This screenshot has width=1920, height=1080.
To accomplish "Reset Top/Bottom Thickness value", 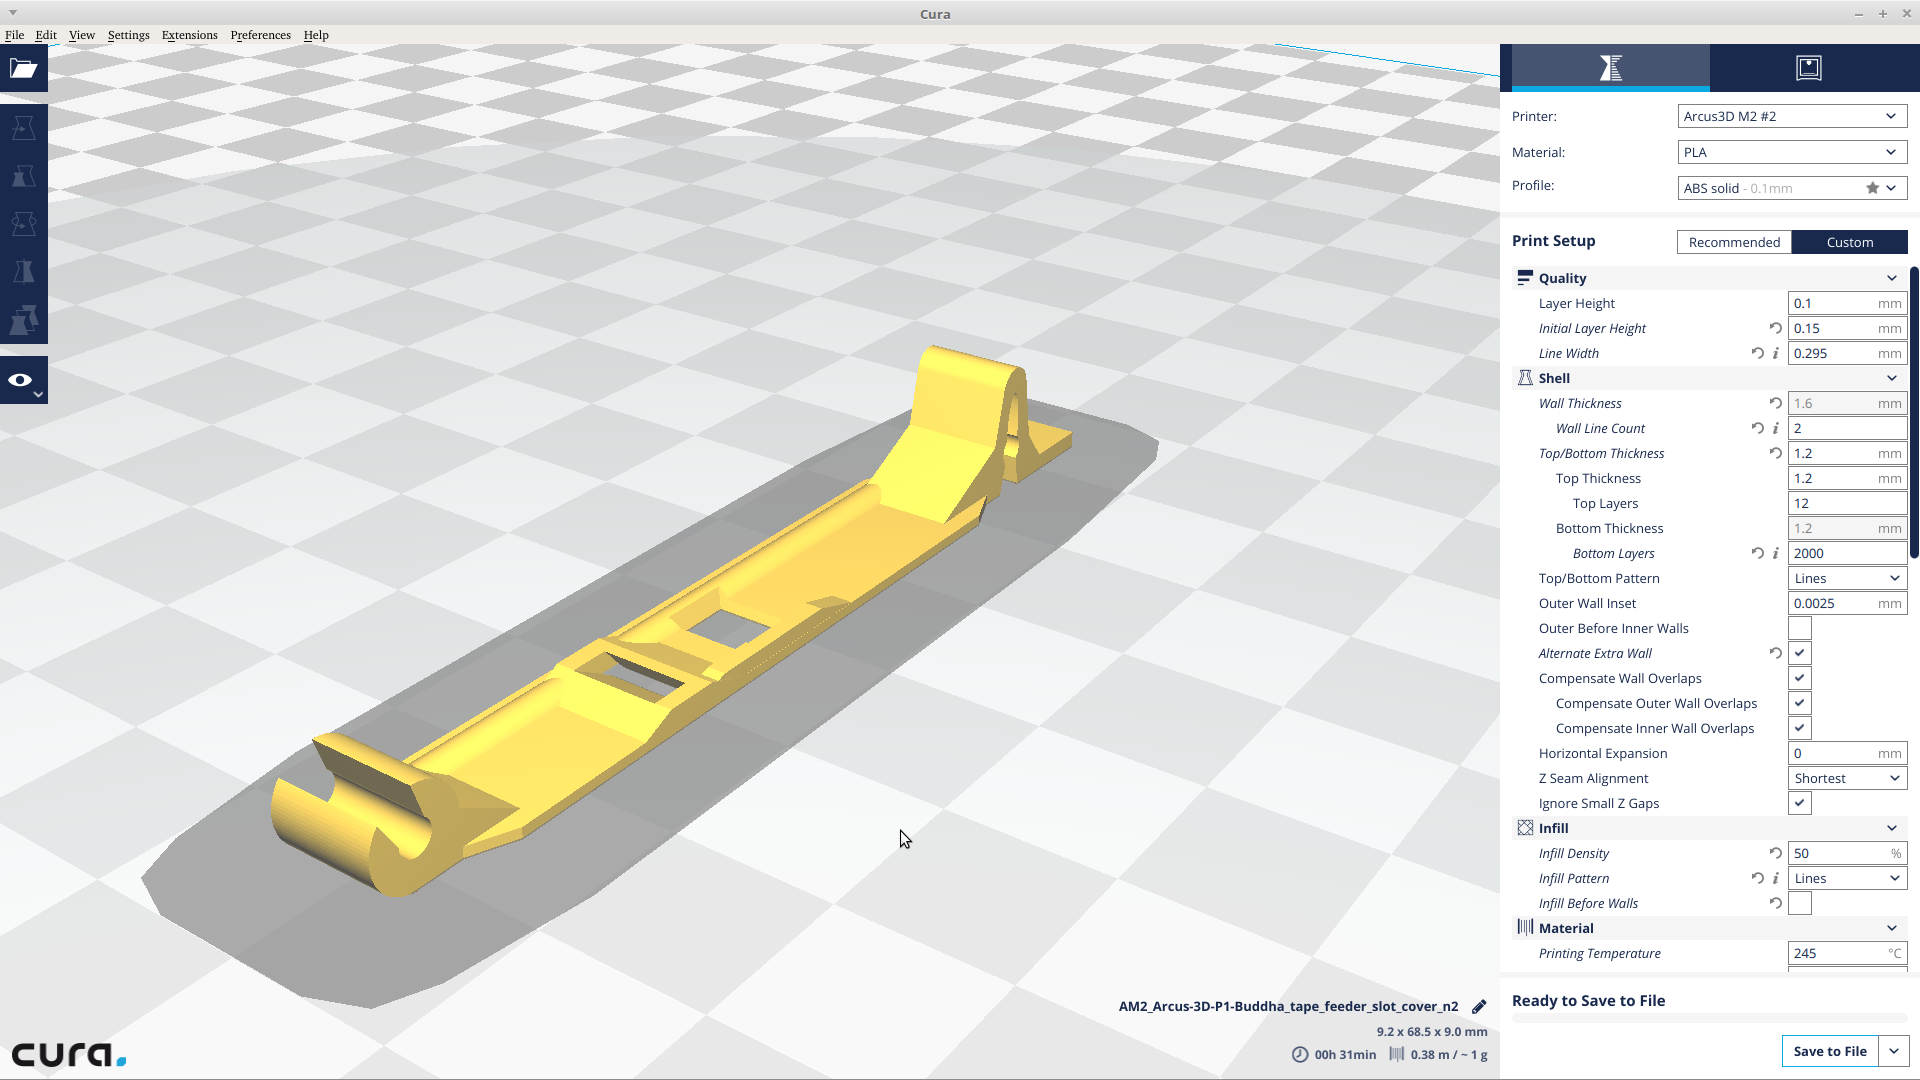I will [1775, 453].
